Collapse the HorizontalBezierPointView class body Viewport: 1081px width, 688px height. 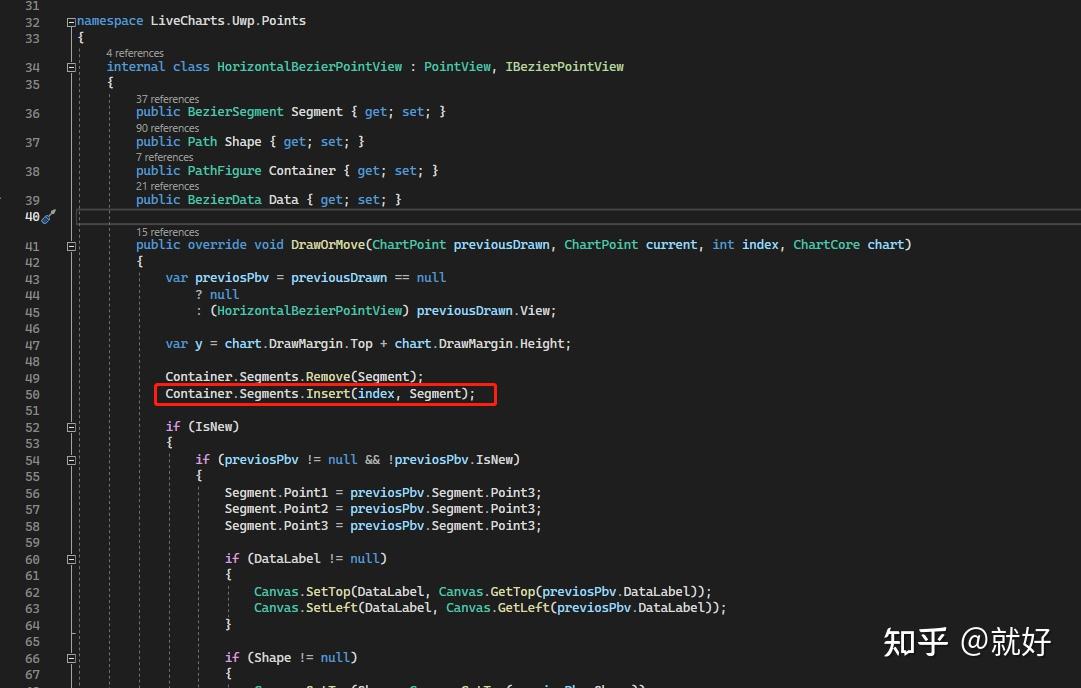pos(70,66)
